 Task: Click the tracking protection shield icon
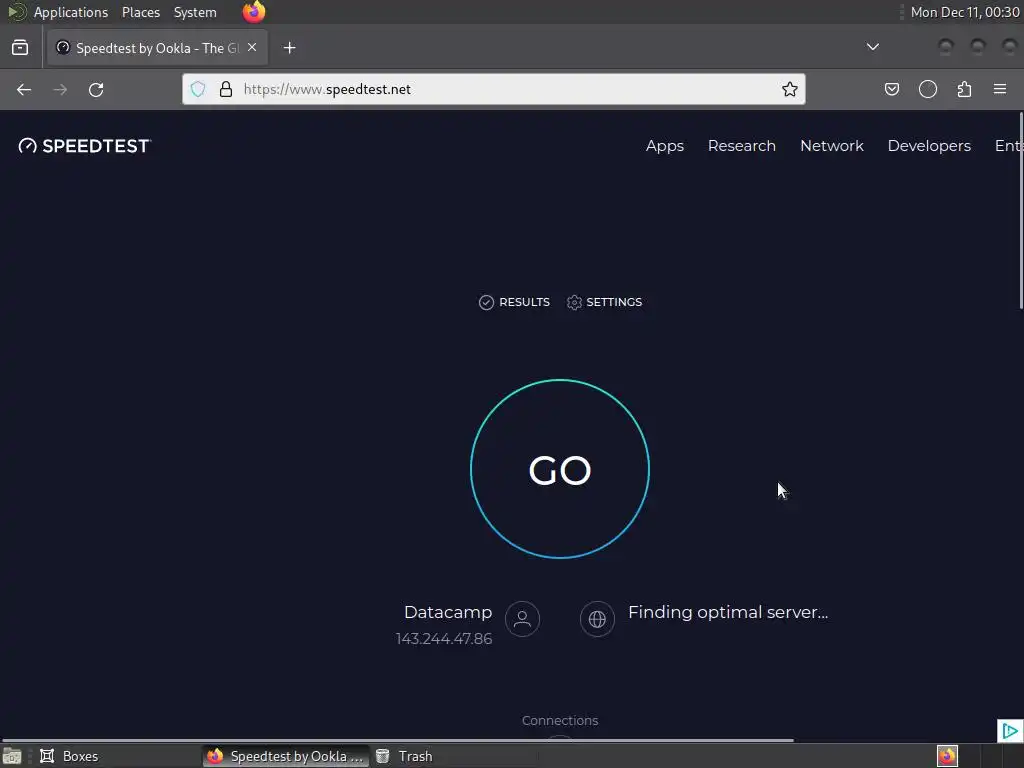(x=198, y=89)
